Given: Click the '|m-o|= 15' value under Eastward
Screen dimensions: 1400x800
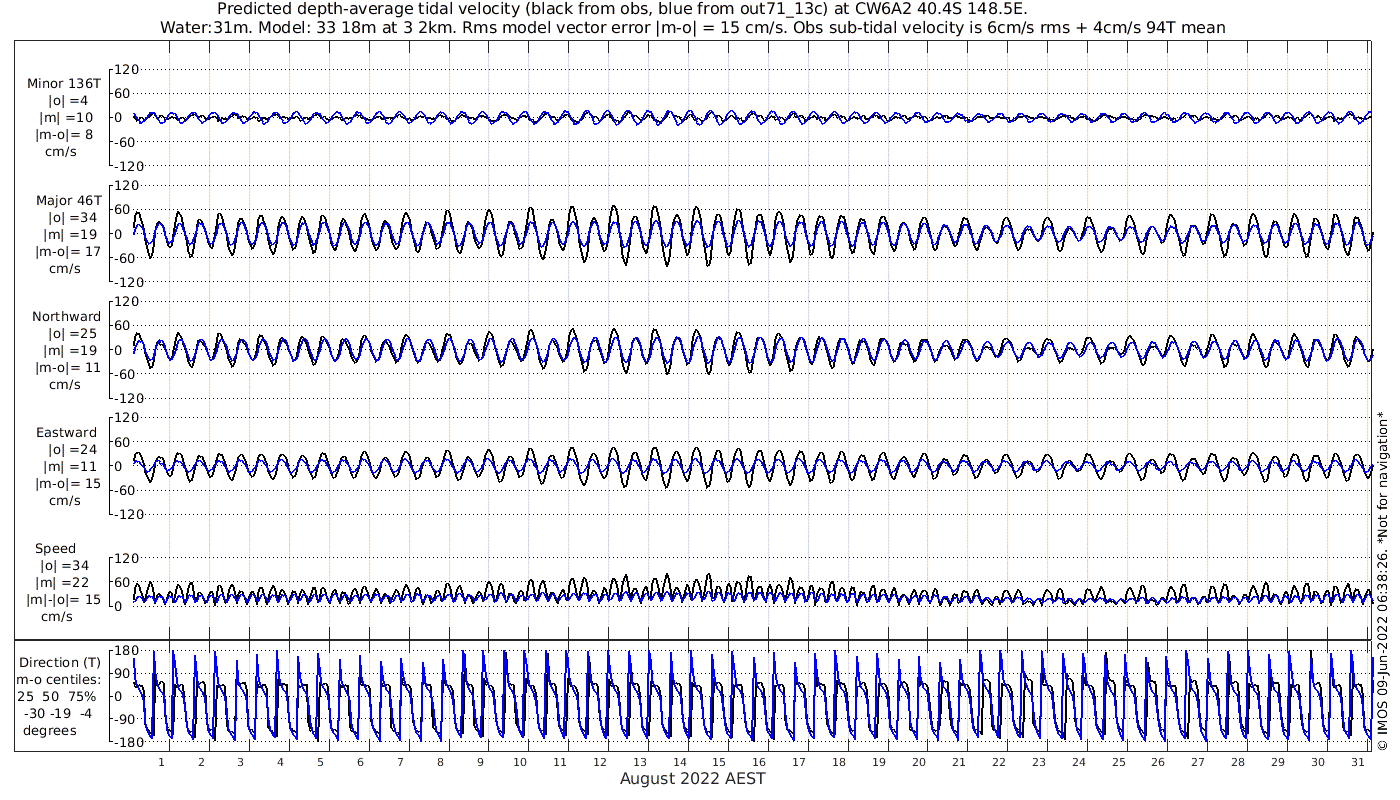Looking at the screenshot, I should 68,484.
